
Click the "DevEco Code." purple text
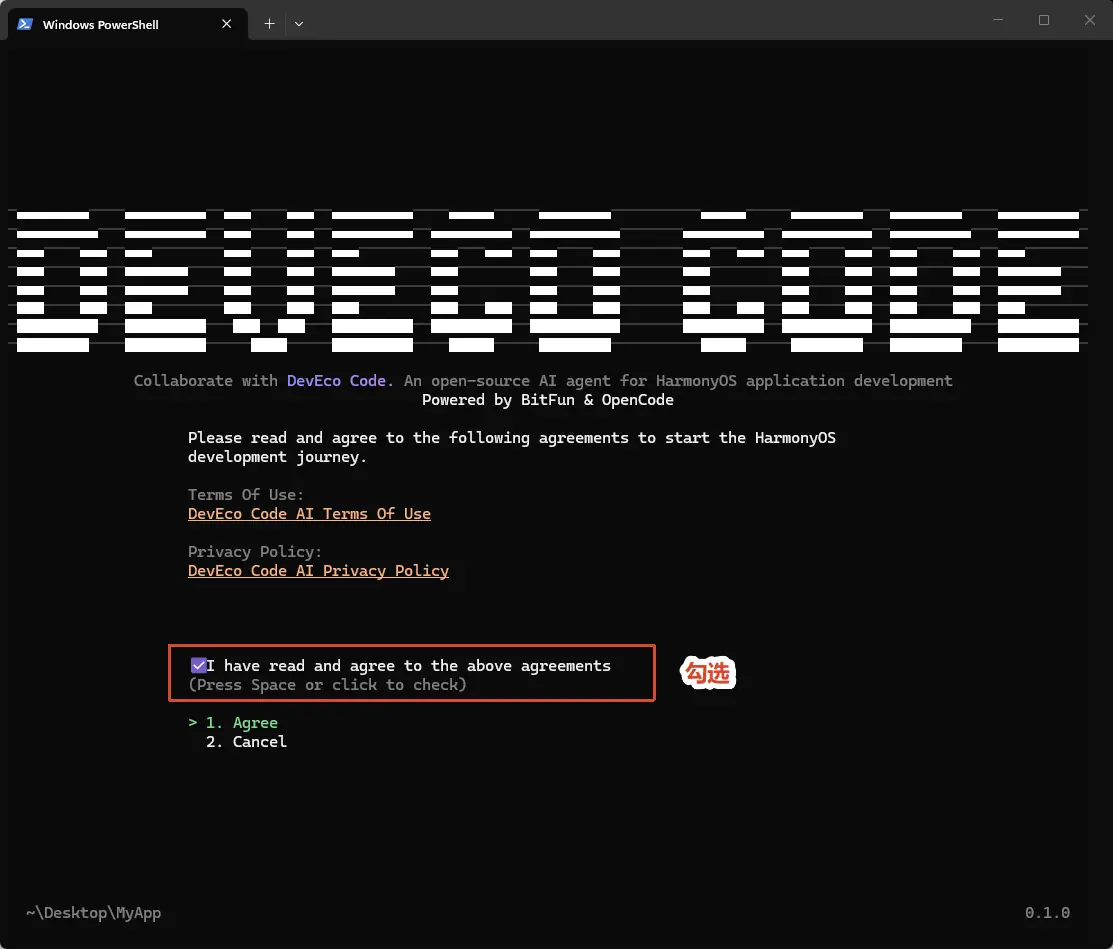(x=340, y=380)
